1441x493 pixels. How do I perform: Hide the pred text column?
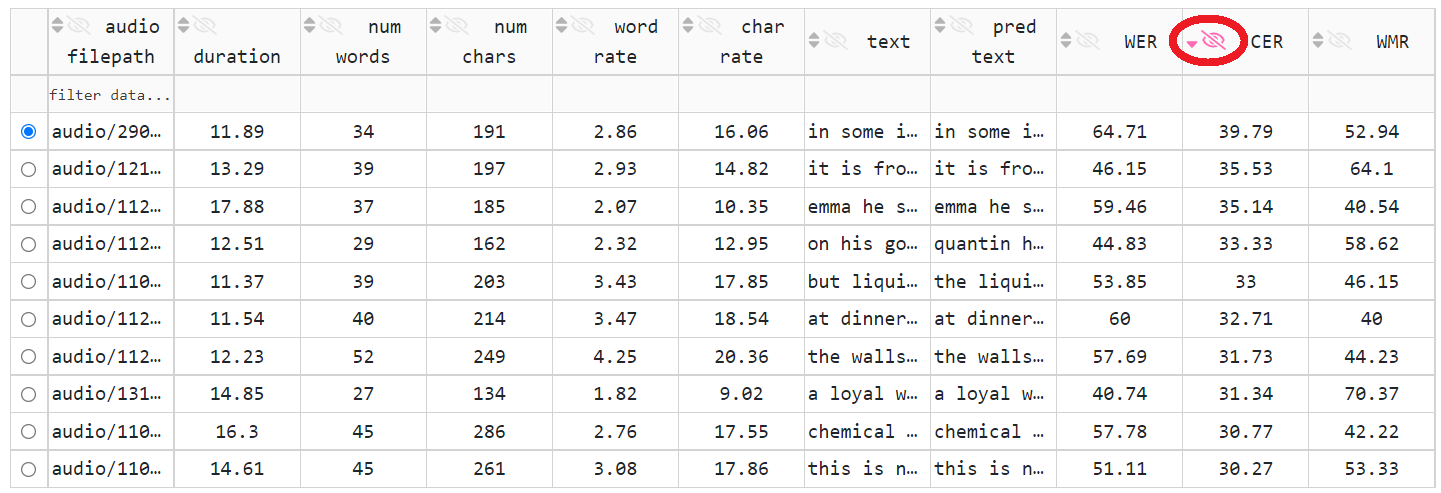click(962, 26)
